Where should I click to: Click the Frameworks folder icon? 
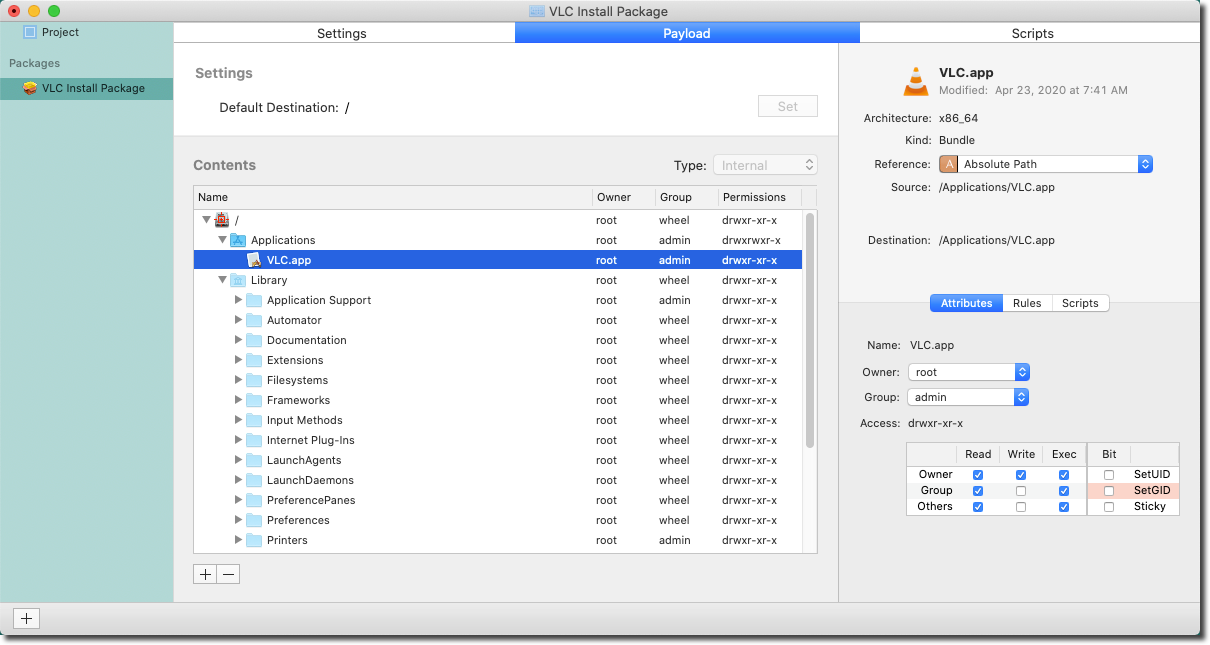pos(254,400)
